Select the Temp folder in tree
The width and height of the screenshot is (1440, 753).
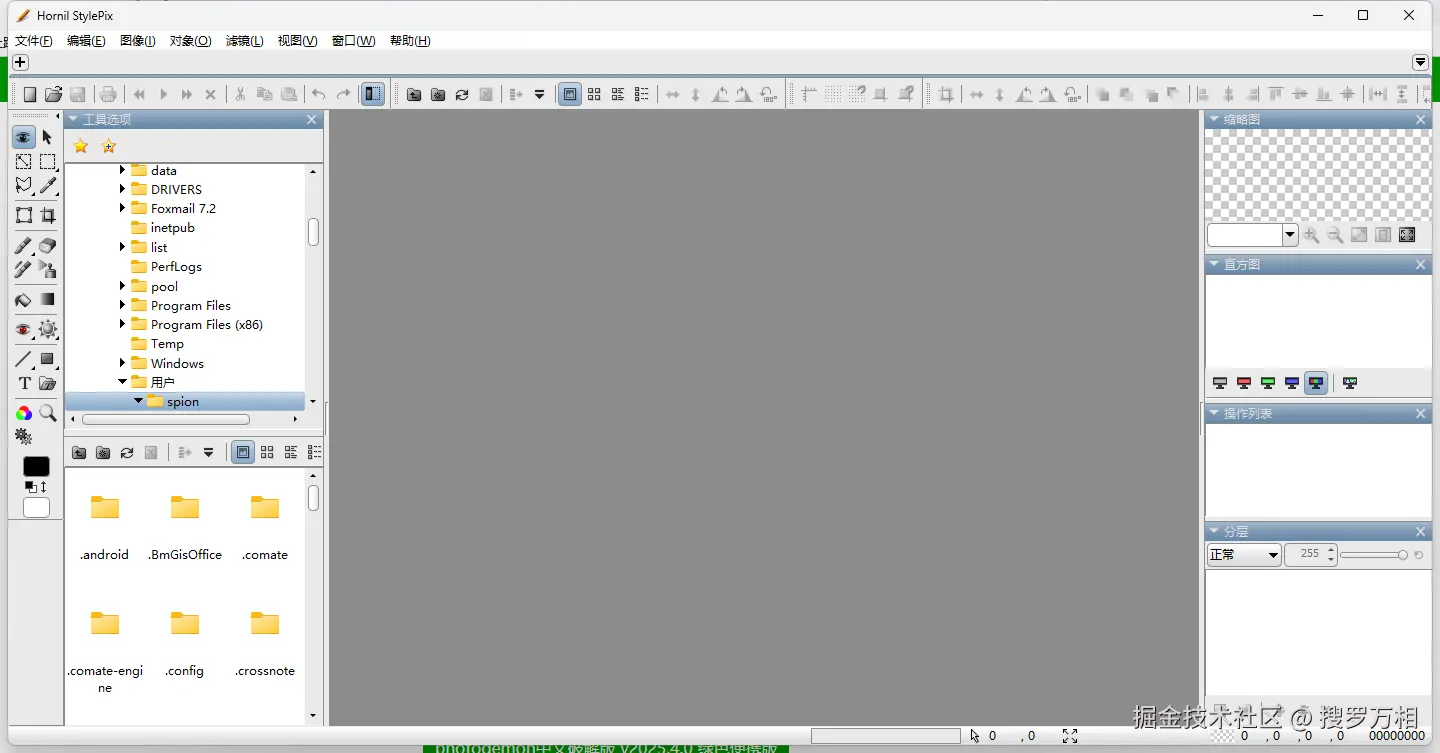(x=167, y=343)
